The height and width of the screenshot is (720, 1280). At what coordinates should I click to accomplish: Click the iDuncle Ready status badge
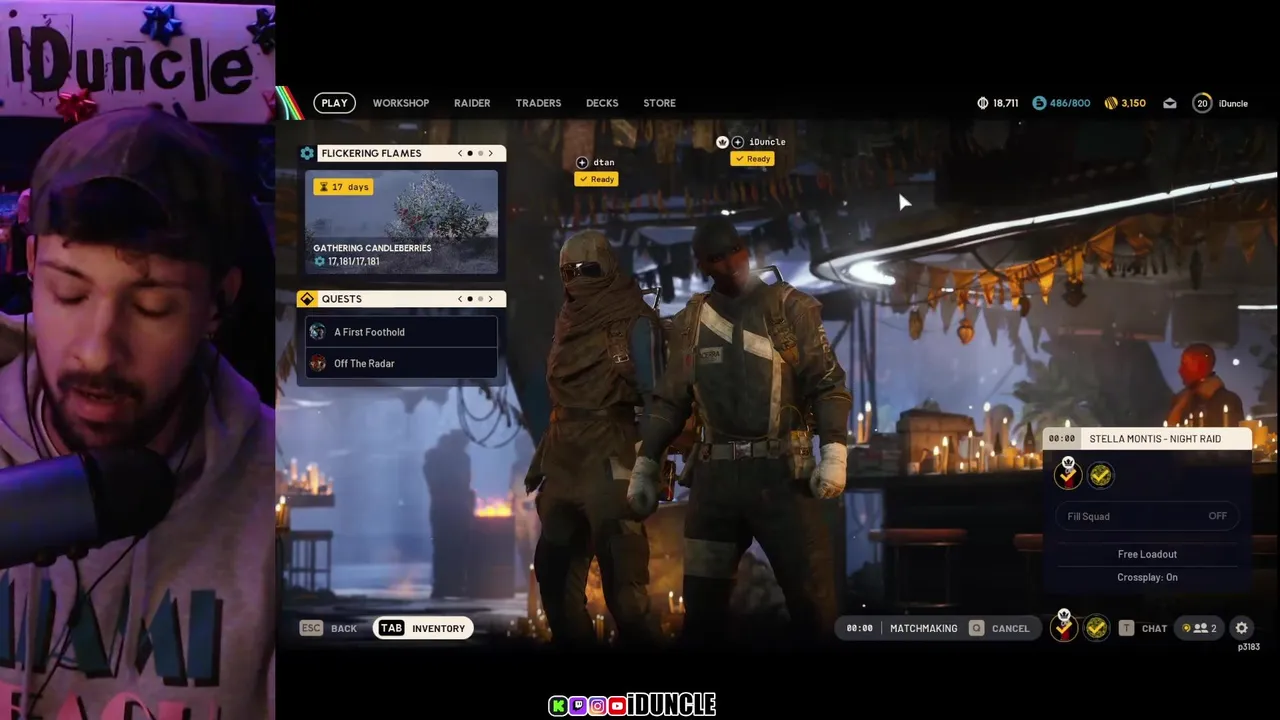point(752,159)
